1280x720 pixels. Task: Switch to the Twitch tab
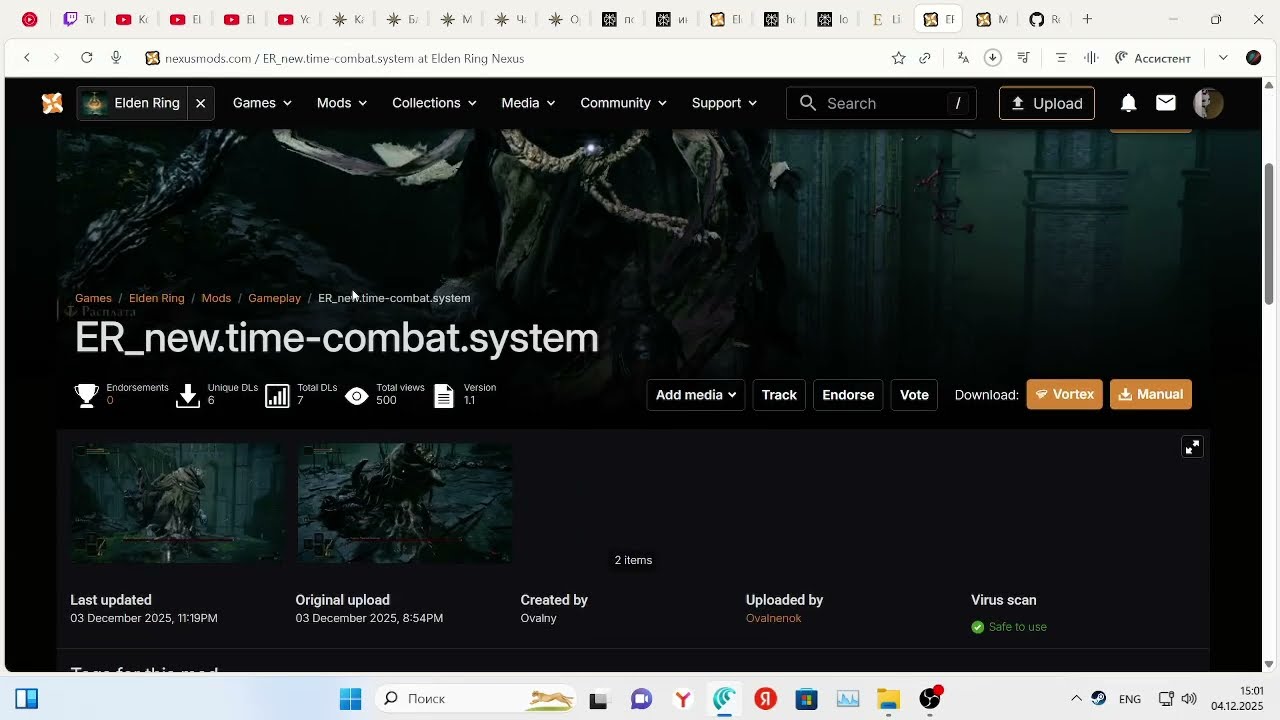pyautogui.click(x=78, y=19)
